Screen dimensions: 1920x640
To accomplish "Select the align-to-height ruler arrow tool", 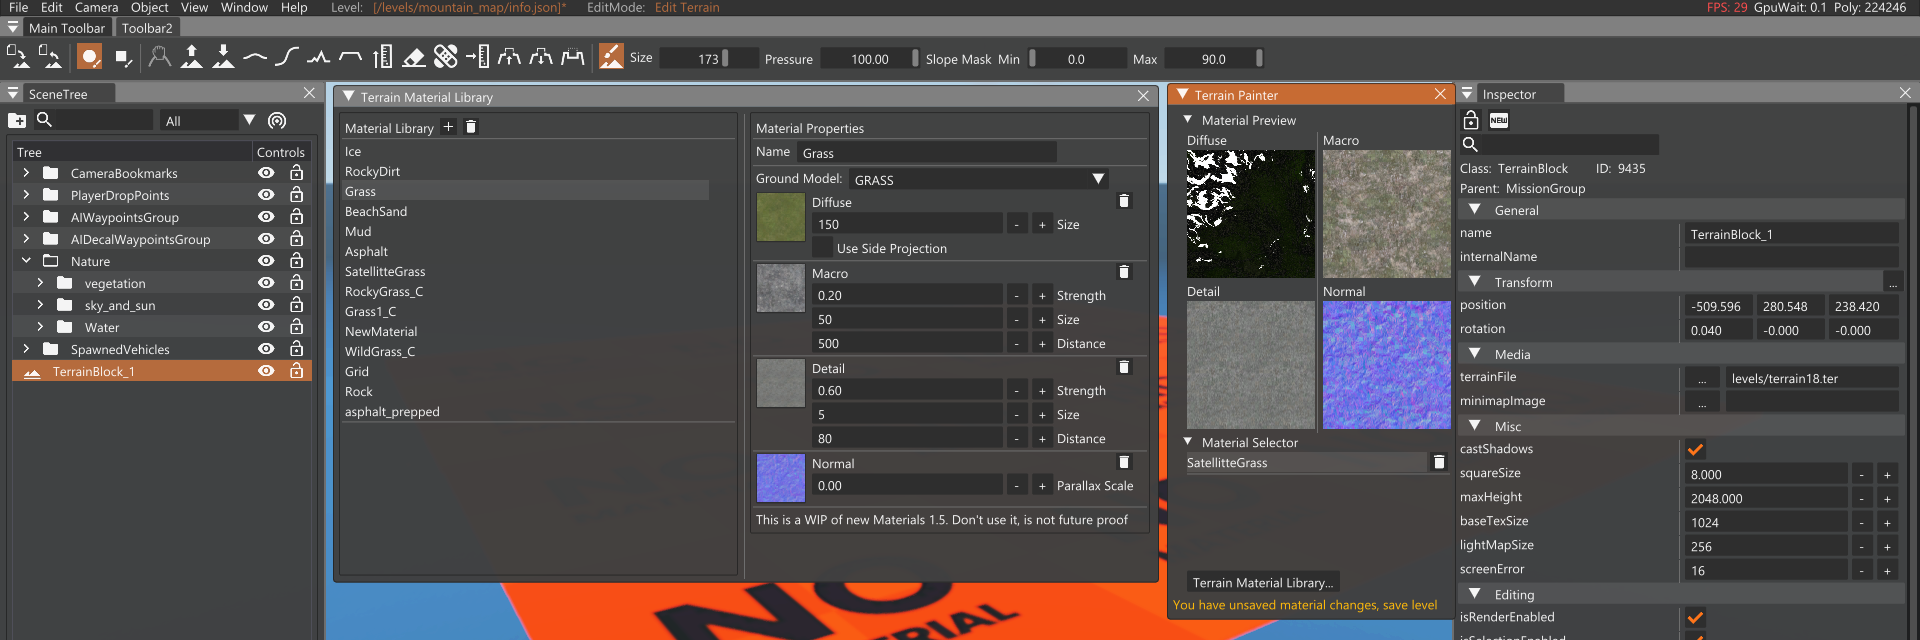I will click(478, 57).
